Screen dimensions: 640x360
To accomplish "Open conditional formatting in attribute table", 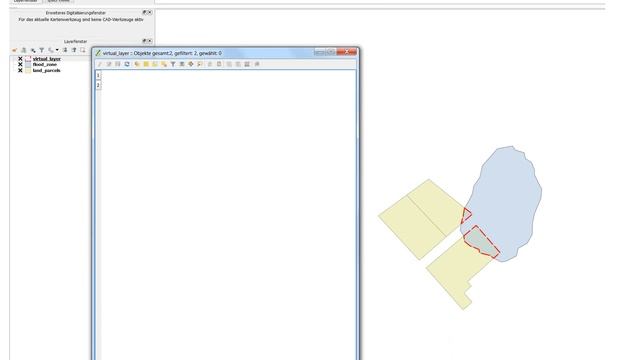I will tap(257, 64).
